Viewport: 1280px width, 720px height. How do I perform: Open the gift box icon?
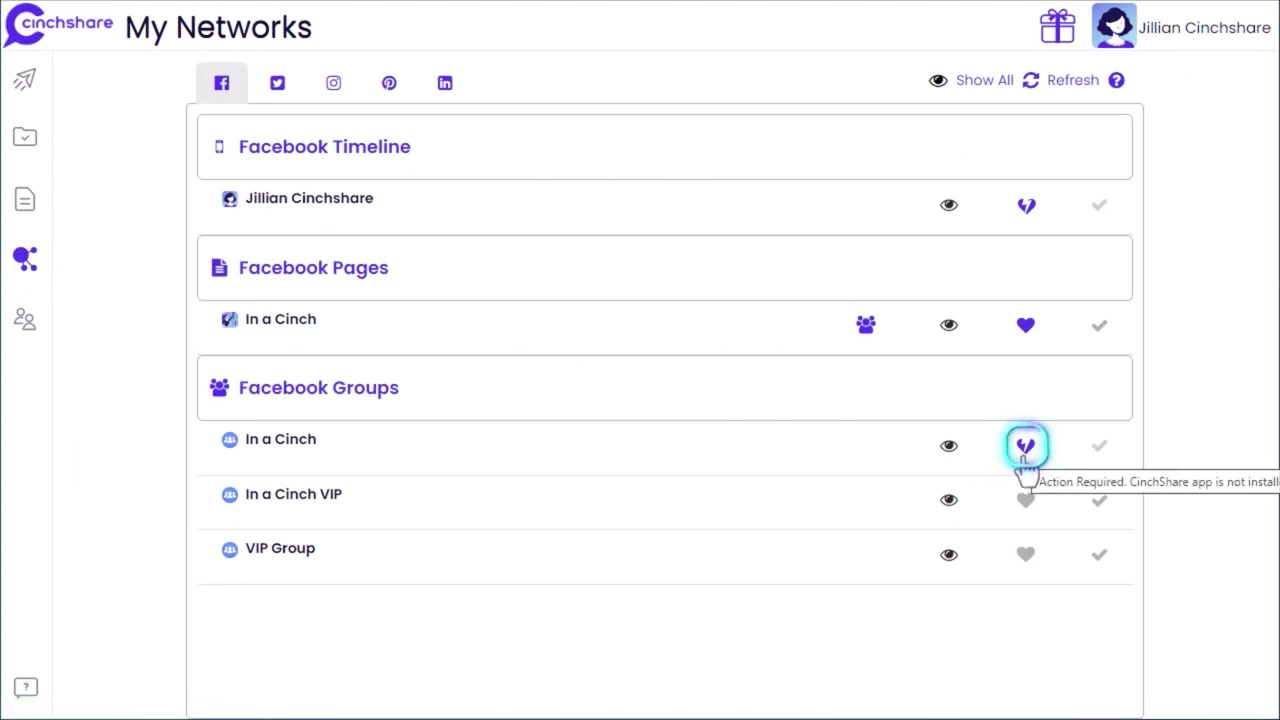click(1057, 26)
